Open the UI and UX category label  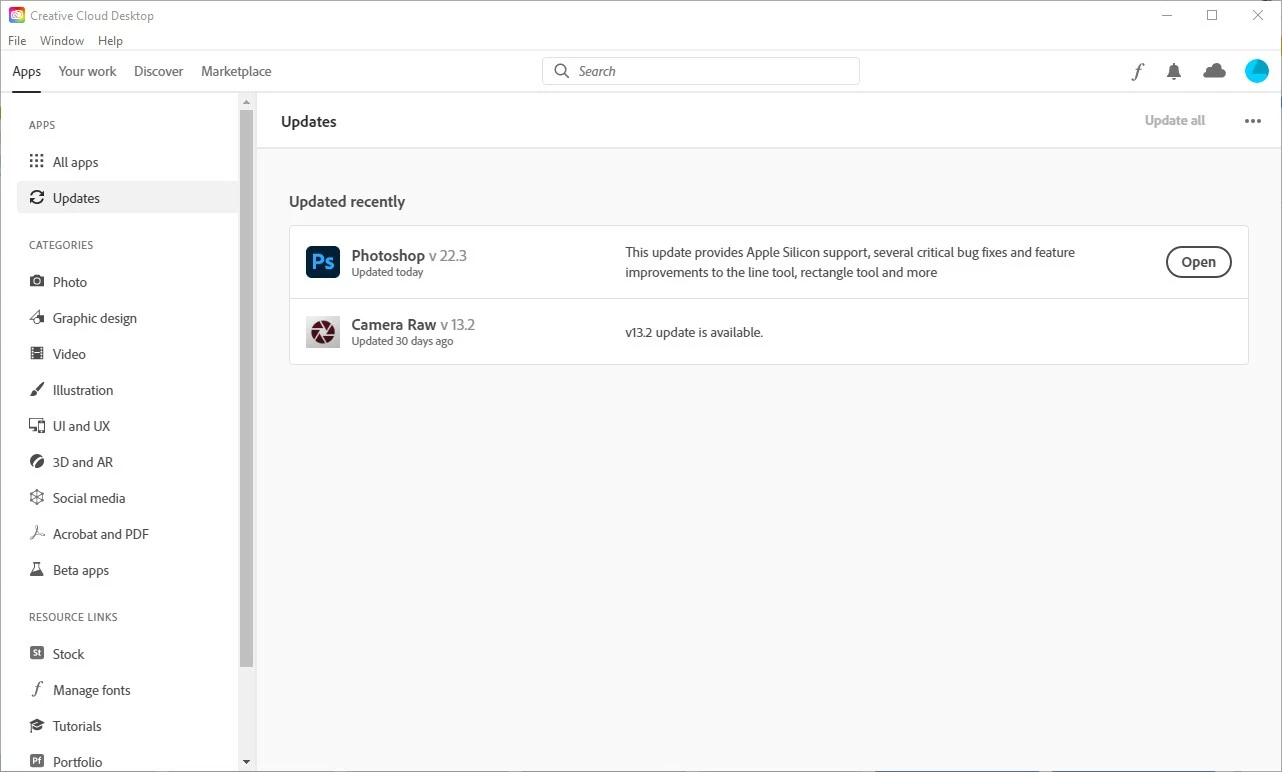click(81, 426)
